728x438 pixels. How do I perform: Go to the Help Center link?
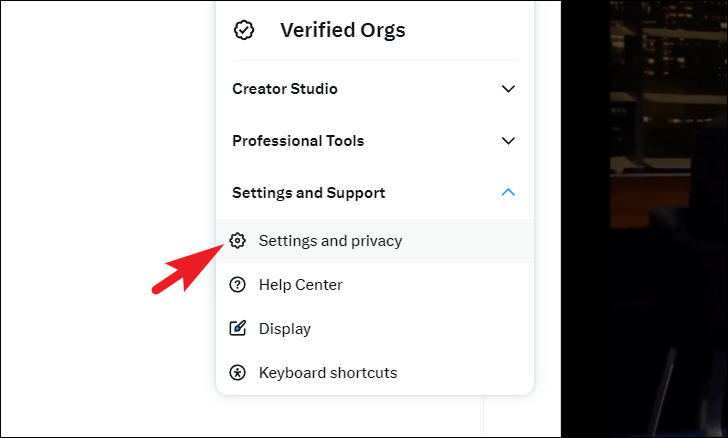tap(300, 285)
